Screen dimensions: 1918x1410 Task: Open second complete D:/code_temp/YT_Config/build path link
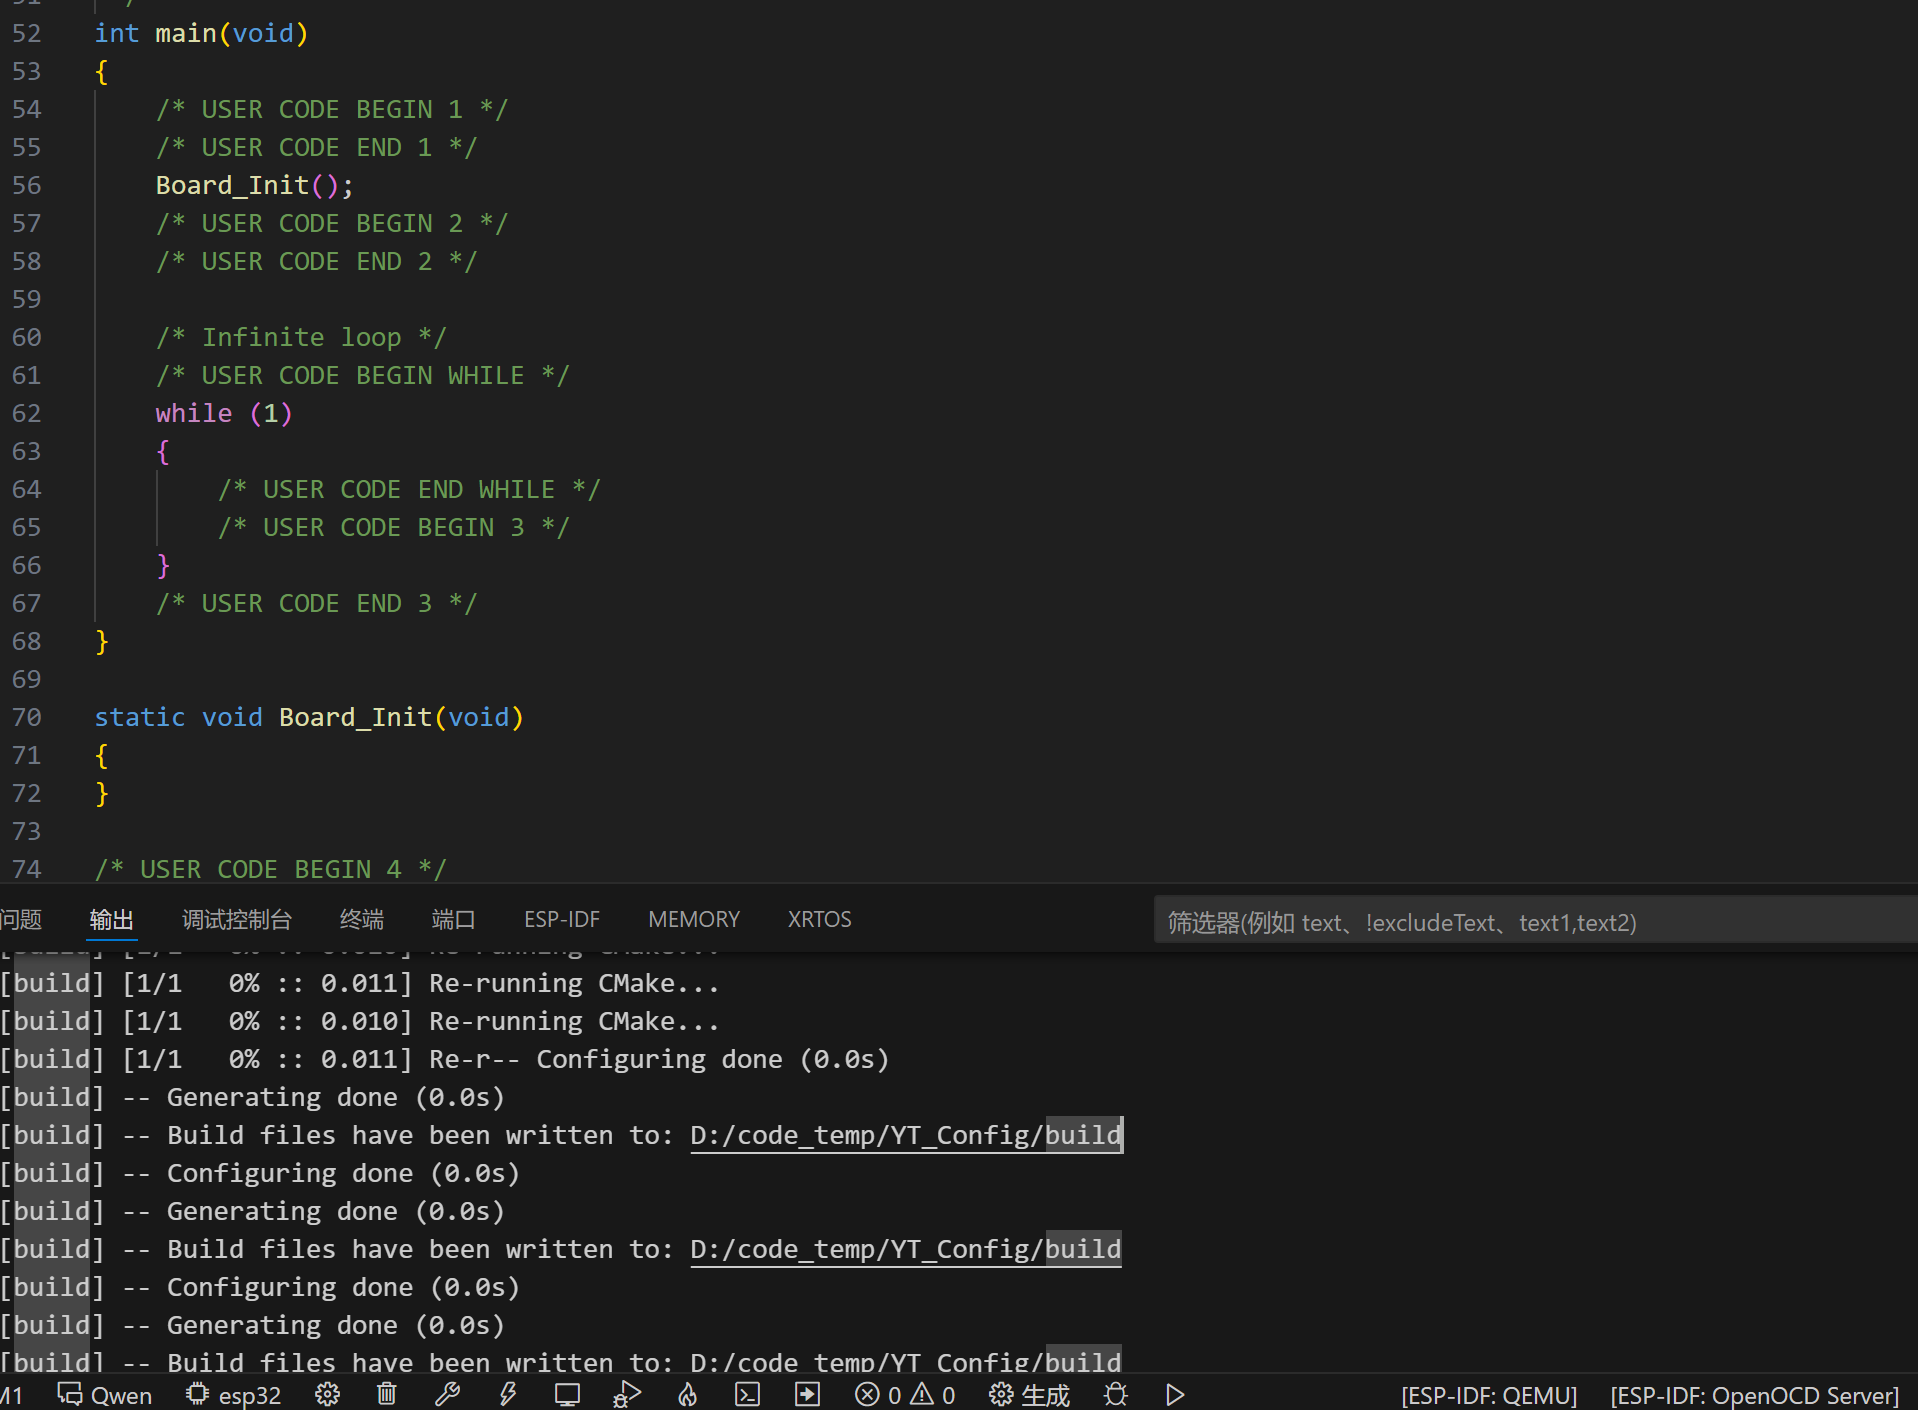pos(906,1249)
